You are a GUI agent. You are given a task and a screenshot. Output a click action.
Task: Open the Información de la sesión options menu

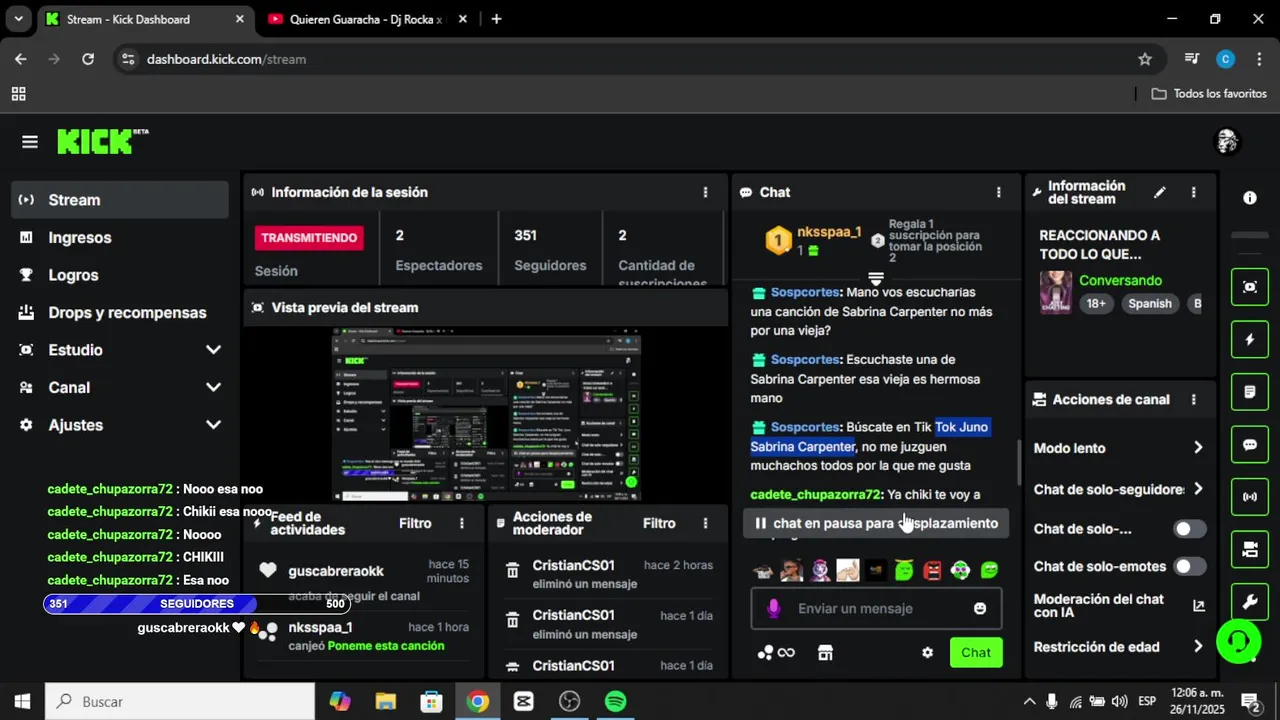coord(705,192)
